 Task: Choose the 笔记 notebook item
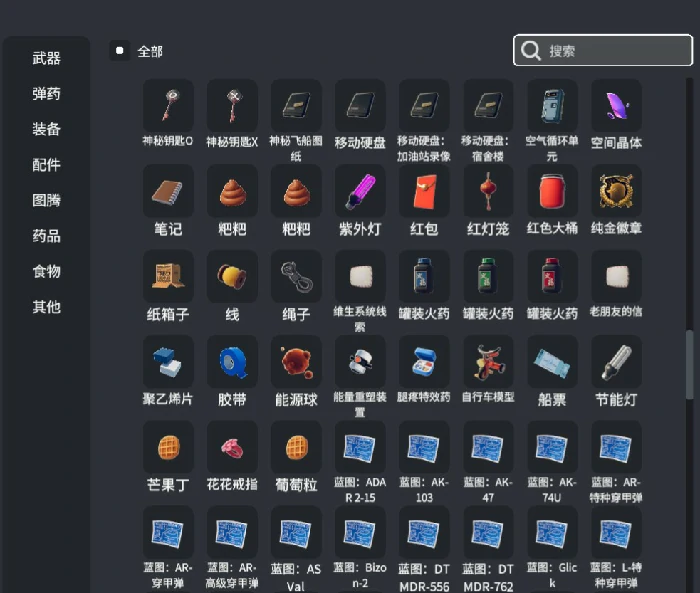(168, 191)
